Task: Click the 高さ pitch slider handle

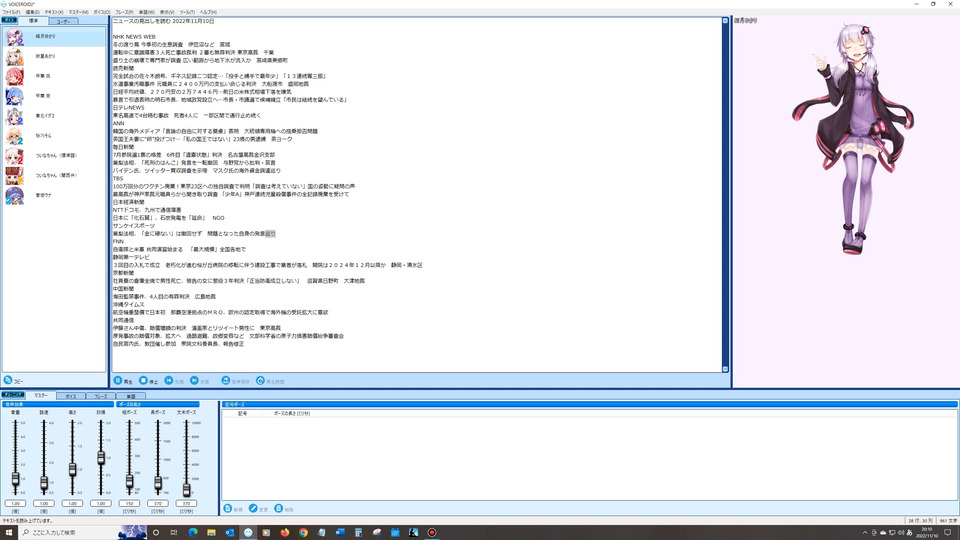Action: click(72, 470)
